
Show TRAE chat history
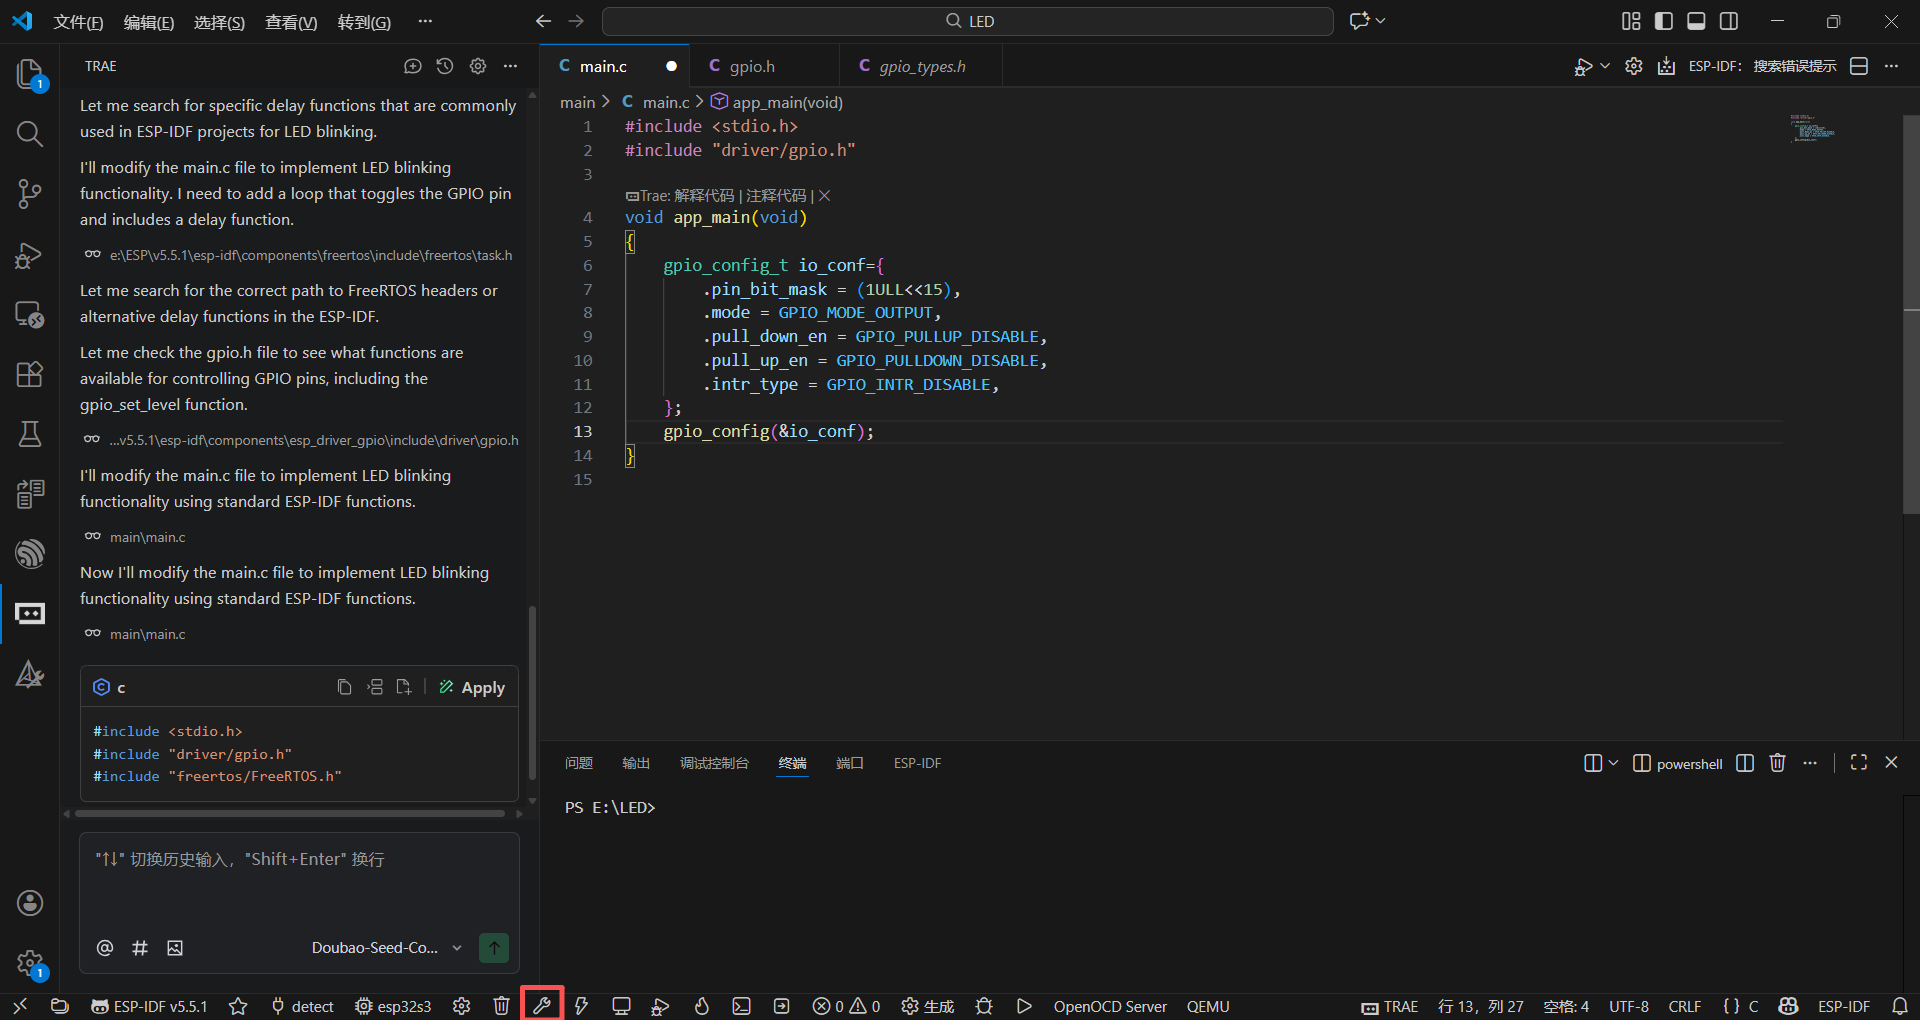[445, 66]
